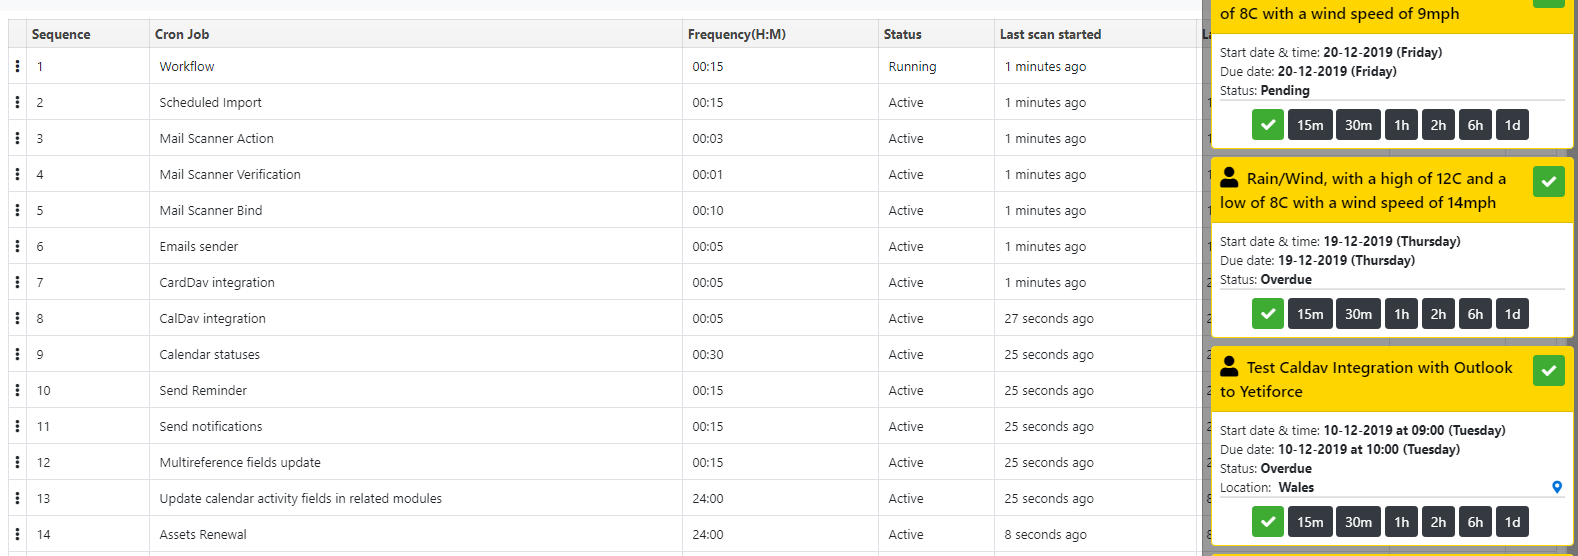Viewport: 1578px width, 556px height.
Task: Select the Scheduled Import cron job name
Action: coord(211,102)
